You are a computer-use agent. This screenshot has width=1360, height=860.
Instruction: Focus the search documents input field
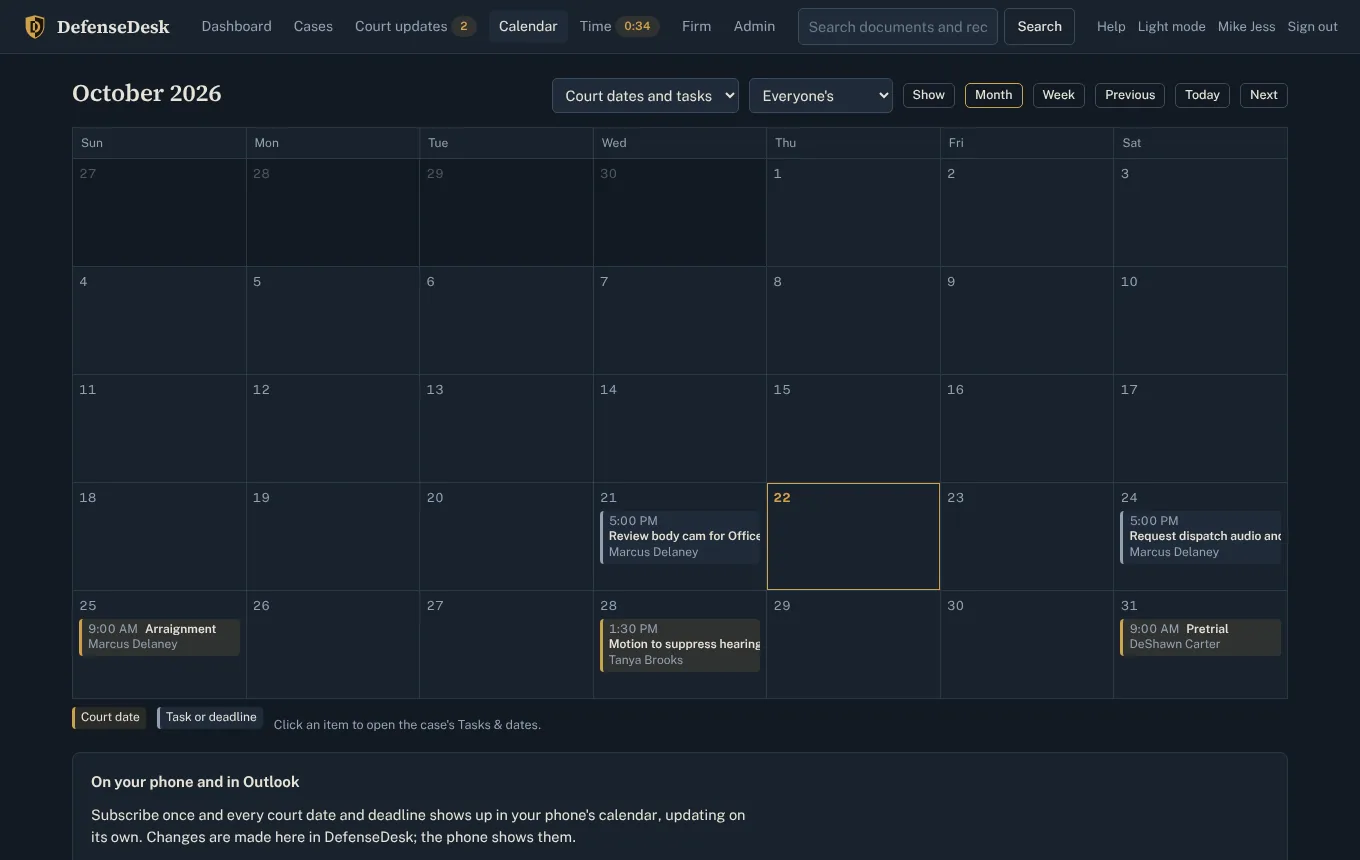(x=898, y=27)
